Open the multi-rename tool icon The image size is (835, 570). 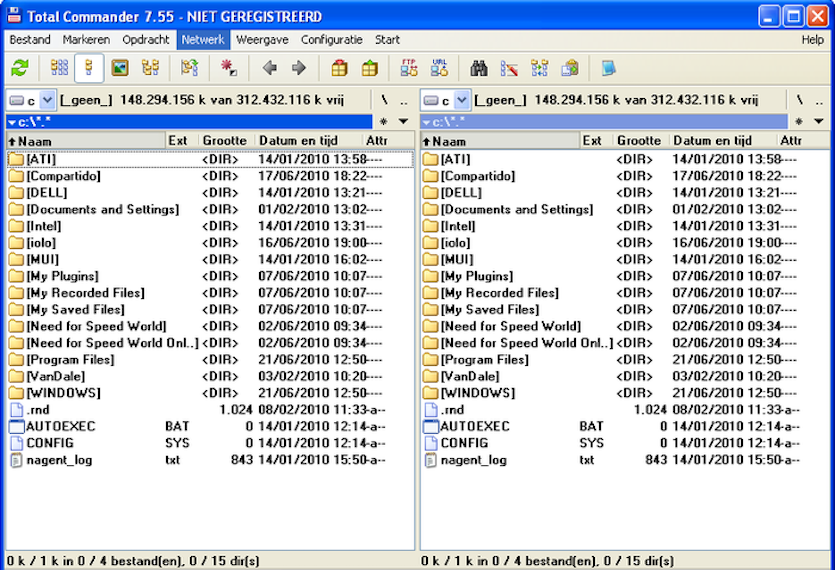(x=509, y=68)
